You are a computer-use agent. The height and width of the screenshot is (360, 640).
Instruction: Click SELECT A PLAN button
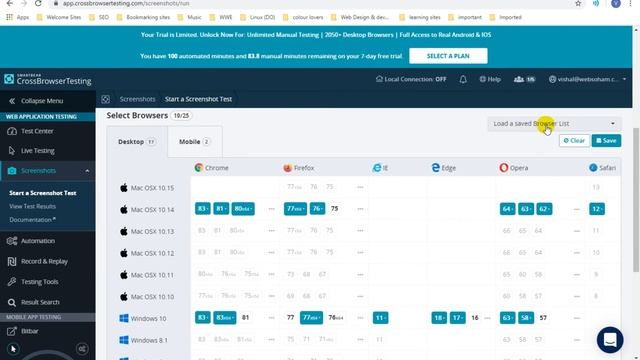[x=448, y=56]
